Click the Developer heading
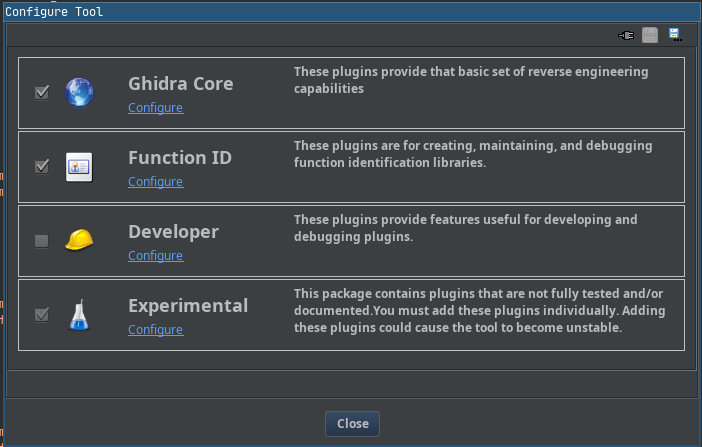This screenshot has width=702, height=447. 174,232
